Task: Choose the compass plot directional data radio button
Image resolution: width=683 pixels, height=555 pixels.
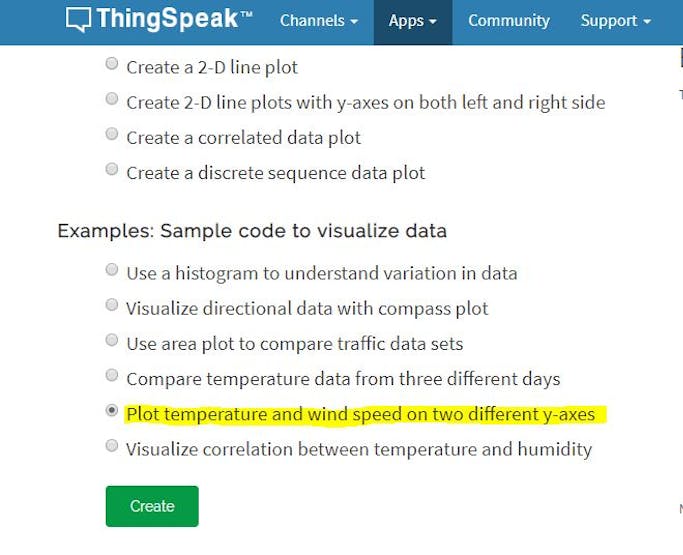Action: (112, 306)
